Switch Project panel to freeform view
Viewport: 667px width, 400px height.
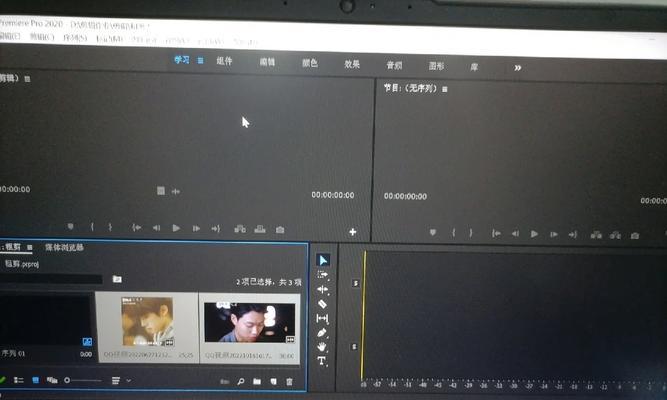point(52,380)
